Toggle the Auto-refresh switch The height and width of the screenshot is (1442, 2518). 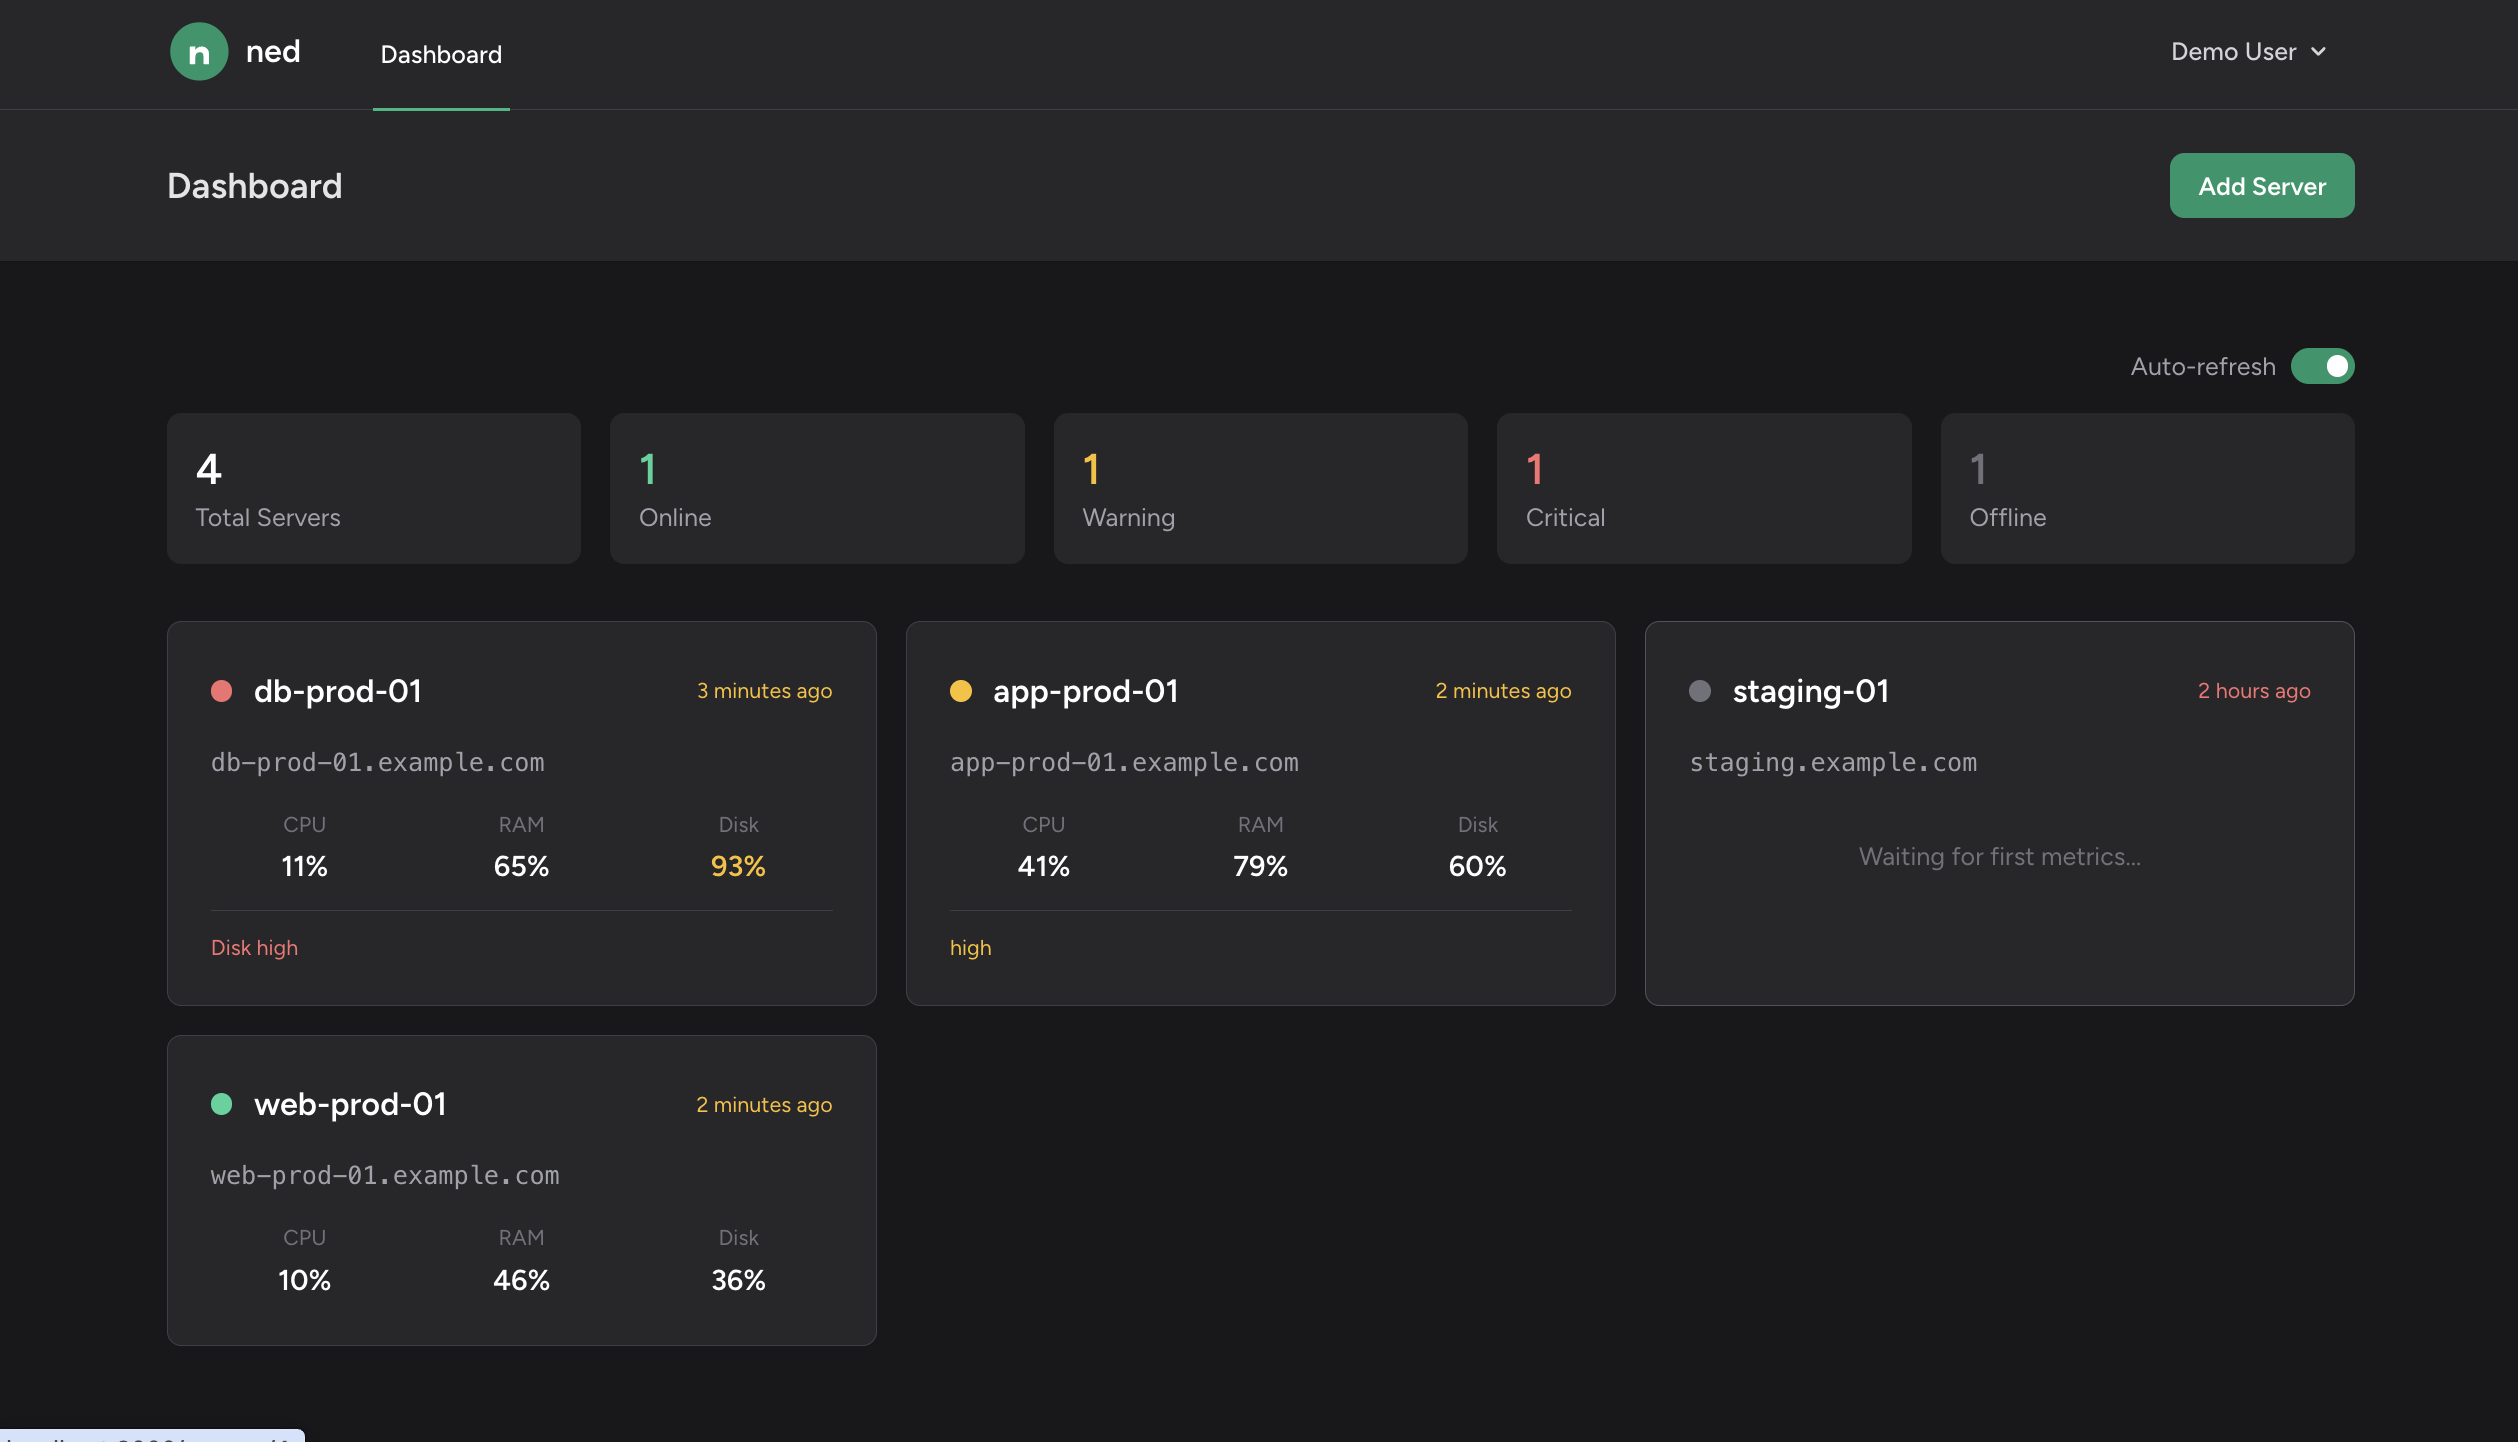(x=2322, y=366)
